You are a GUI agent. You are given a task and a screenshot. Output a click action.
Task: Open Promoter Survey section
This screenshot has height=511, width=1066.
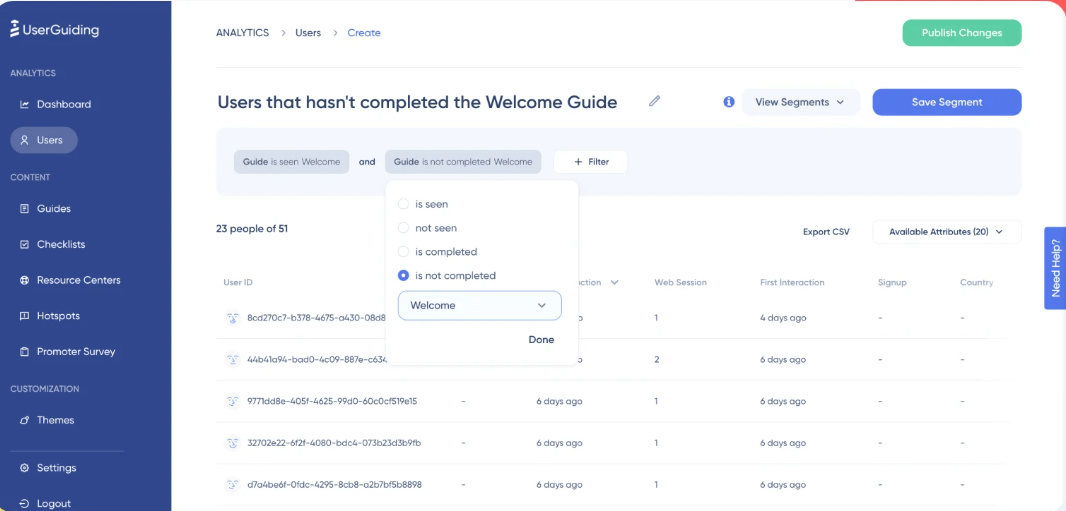75,352
